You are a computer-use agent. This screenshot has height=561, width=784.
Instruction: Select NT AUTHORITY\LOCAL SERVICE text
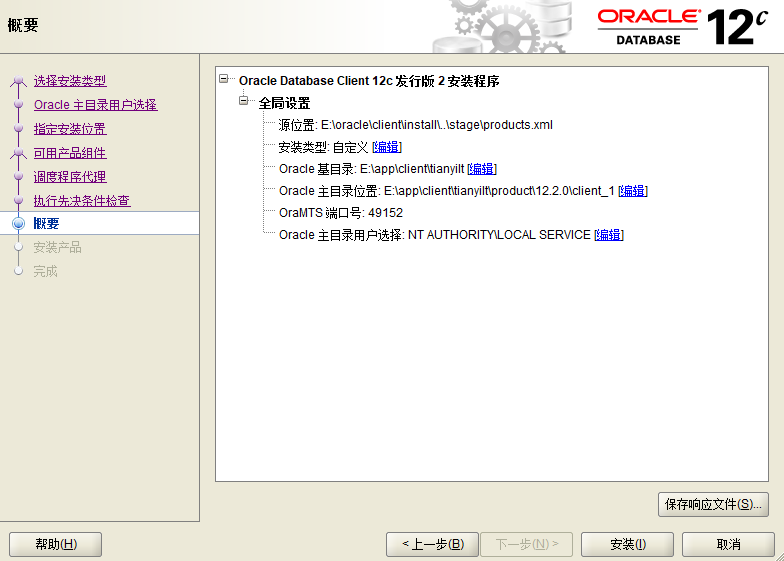(500, 235)
